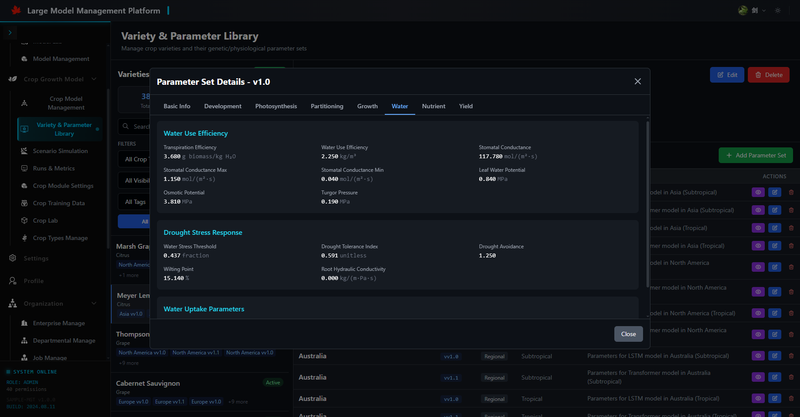
Task: Collapse the Crop Growth Model chevron
Action: pyautogui.click(x=94, y=79)
